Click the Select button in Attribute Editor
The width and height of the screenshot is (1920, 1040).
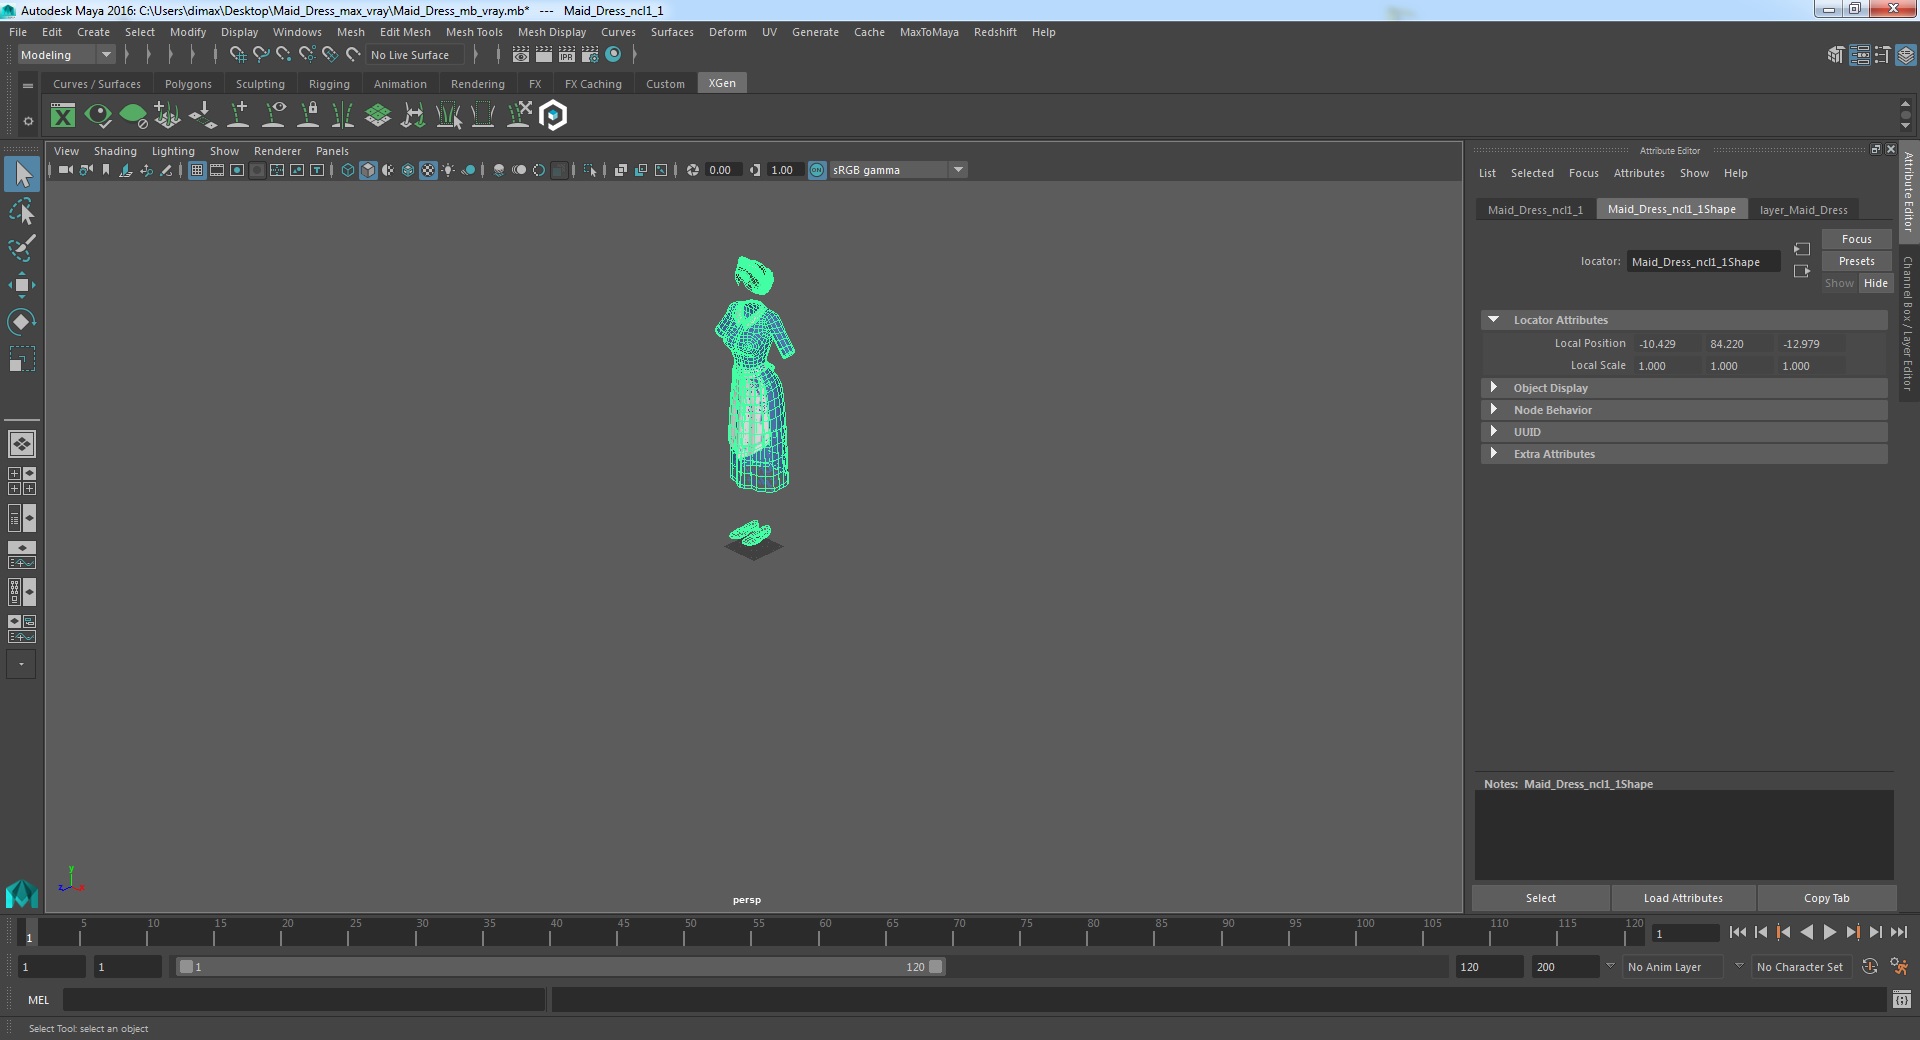[x=1540, y=898]
